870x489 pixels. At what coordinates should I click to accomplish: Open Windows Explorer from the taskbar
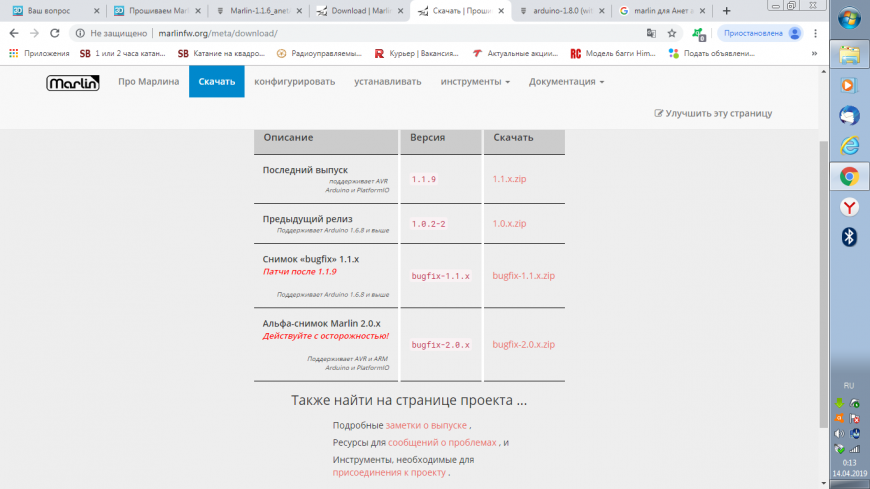pyautogui.click(x=849, y=55)
